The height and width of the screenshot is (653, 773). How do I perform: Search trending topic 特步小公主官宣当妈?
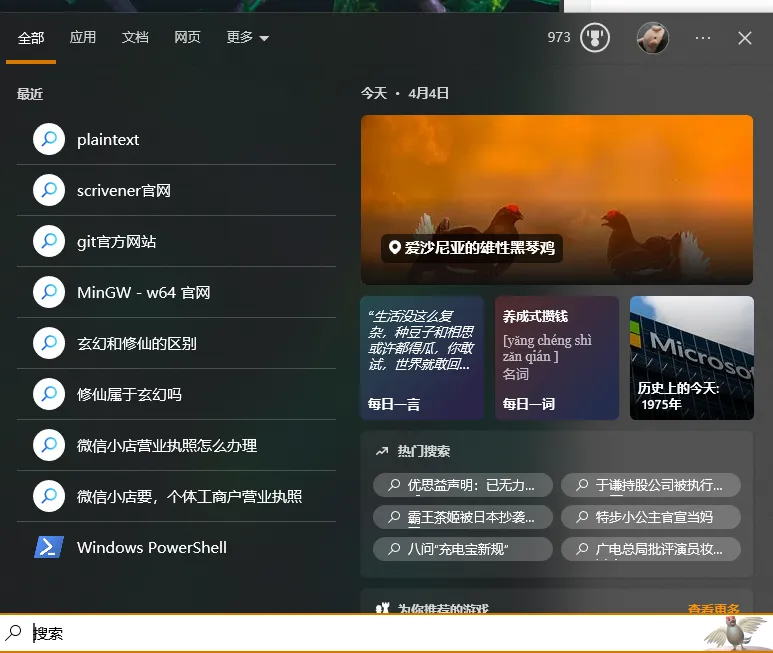651,517
